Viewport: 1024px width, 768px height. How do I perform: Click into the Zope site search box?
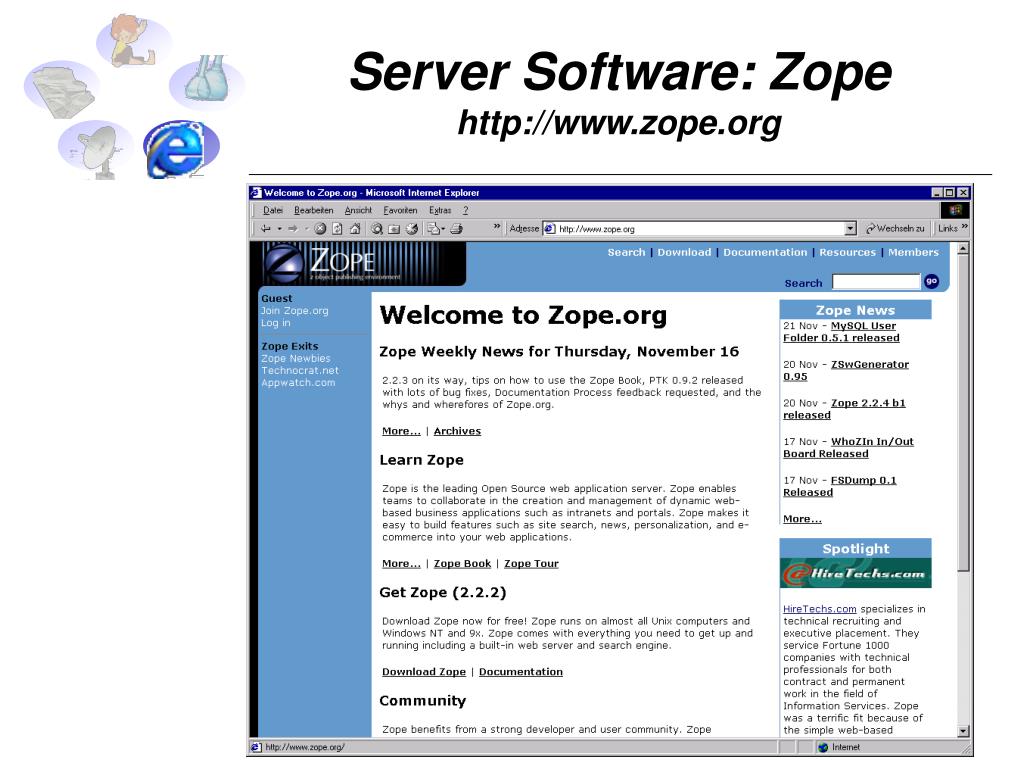click(x=876, y=282)
